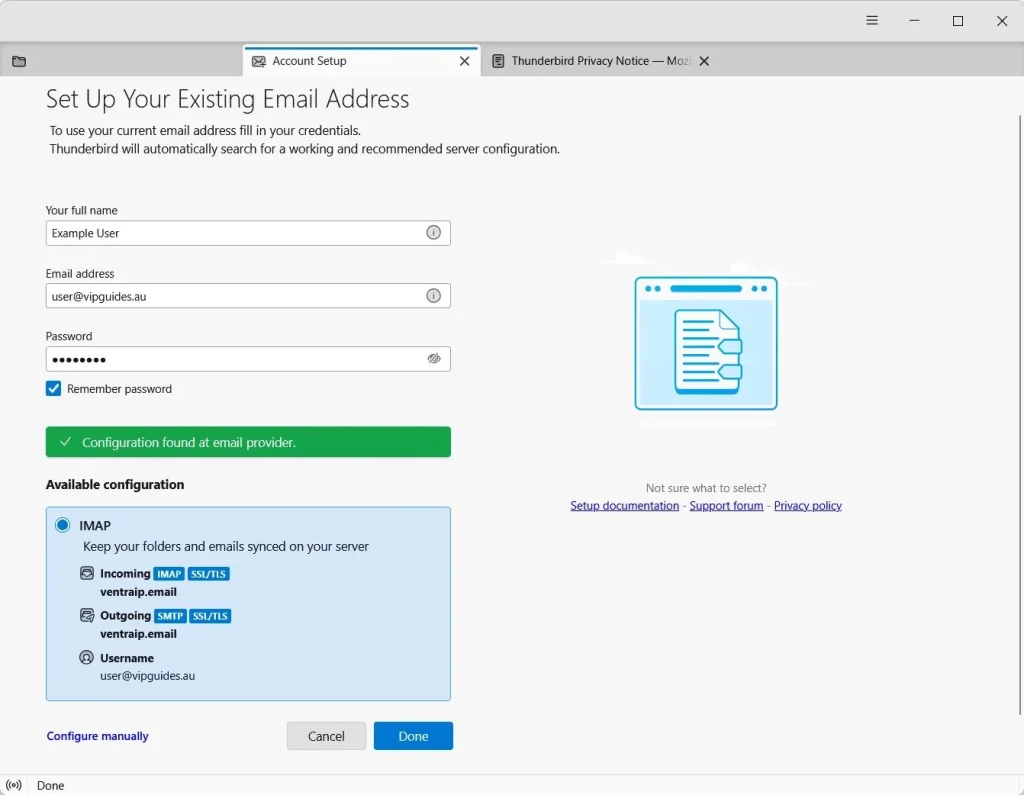Toggle password visibility with the eye icon
The width and height of the screenshot is (1024, 795).
click(433, 358)
